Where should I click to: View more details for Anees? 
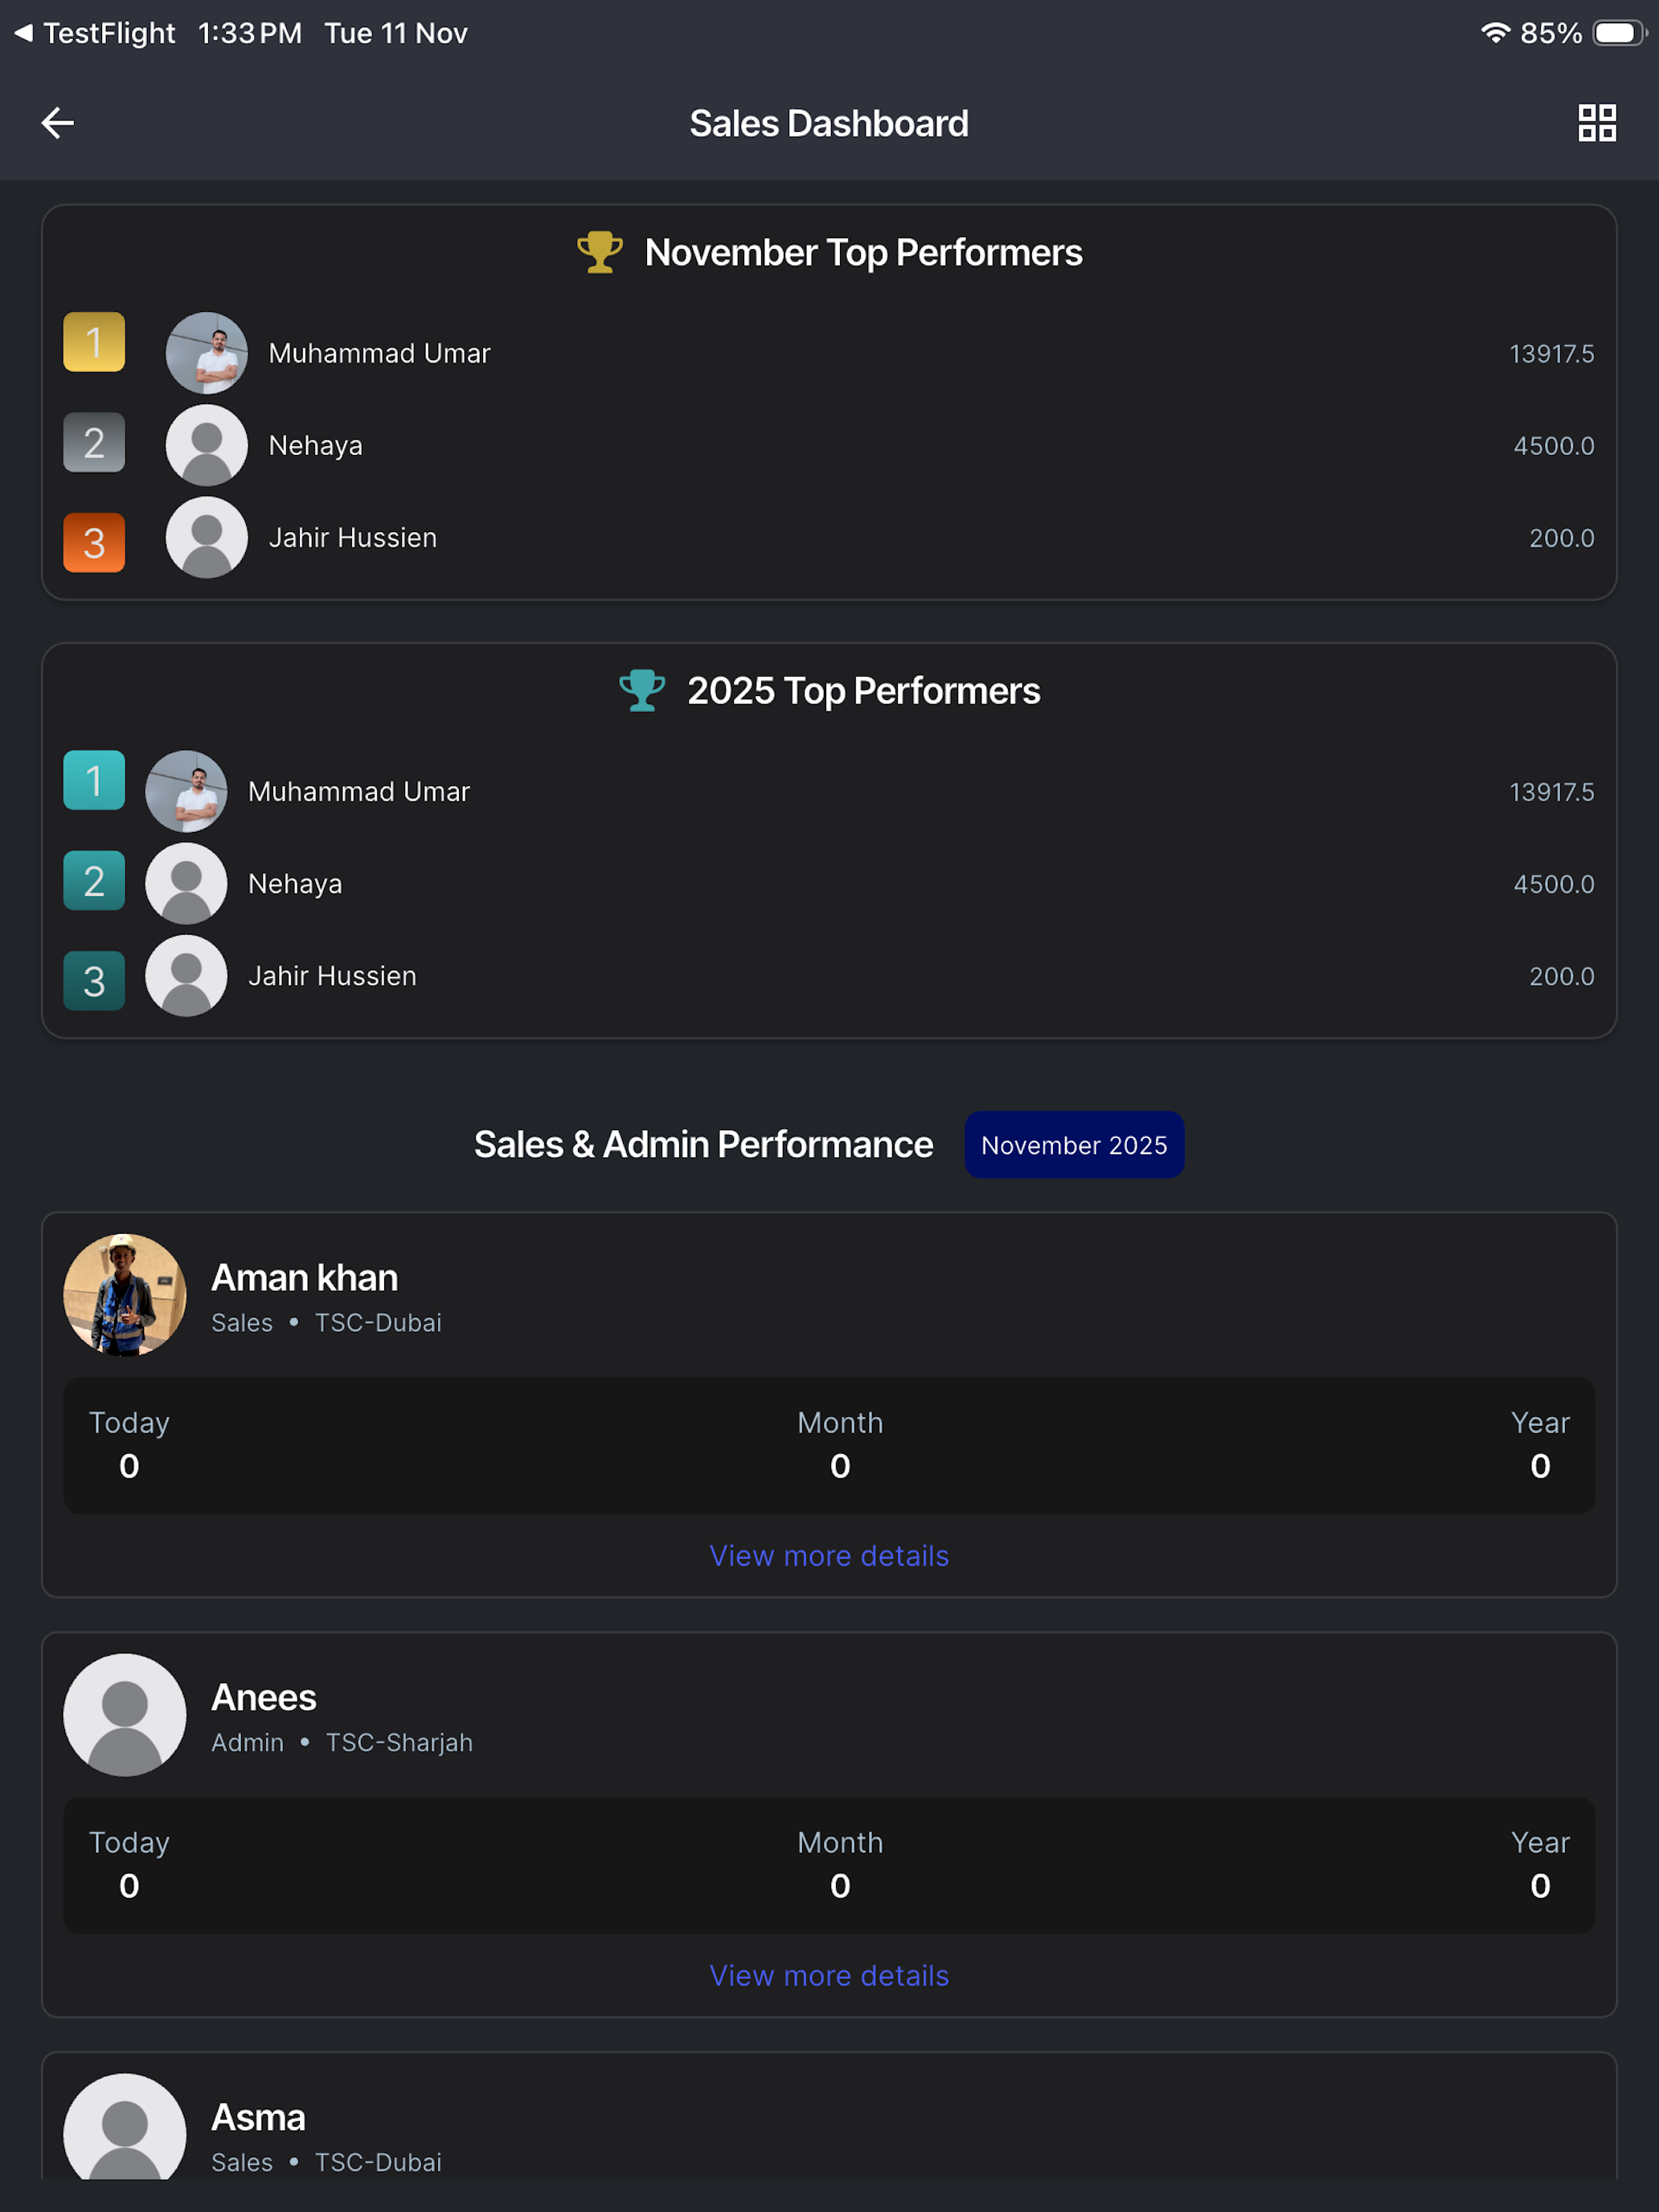(829, 1976)
